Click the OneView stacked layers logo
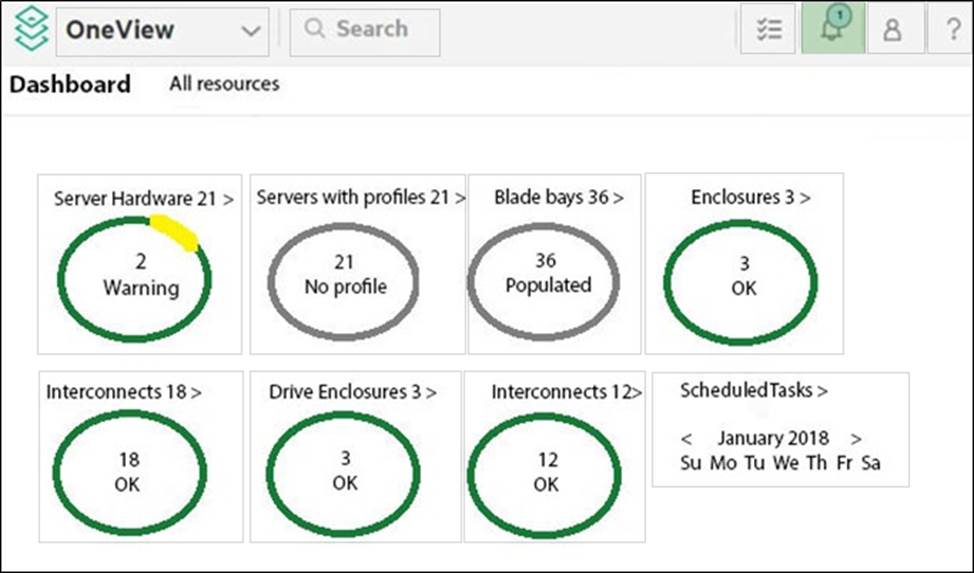 pyautogui.click(x=30, y=30)
